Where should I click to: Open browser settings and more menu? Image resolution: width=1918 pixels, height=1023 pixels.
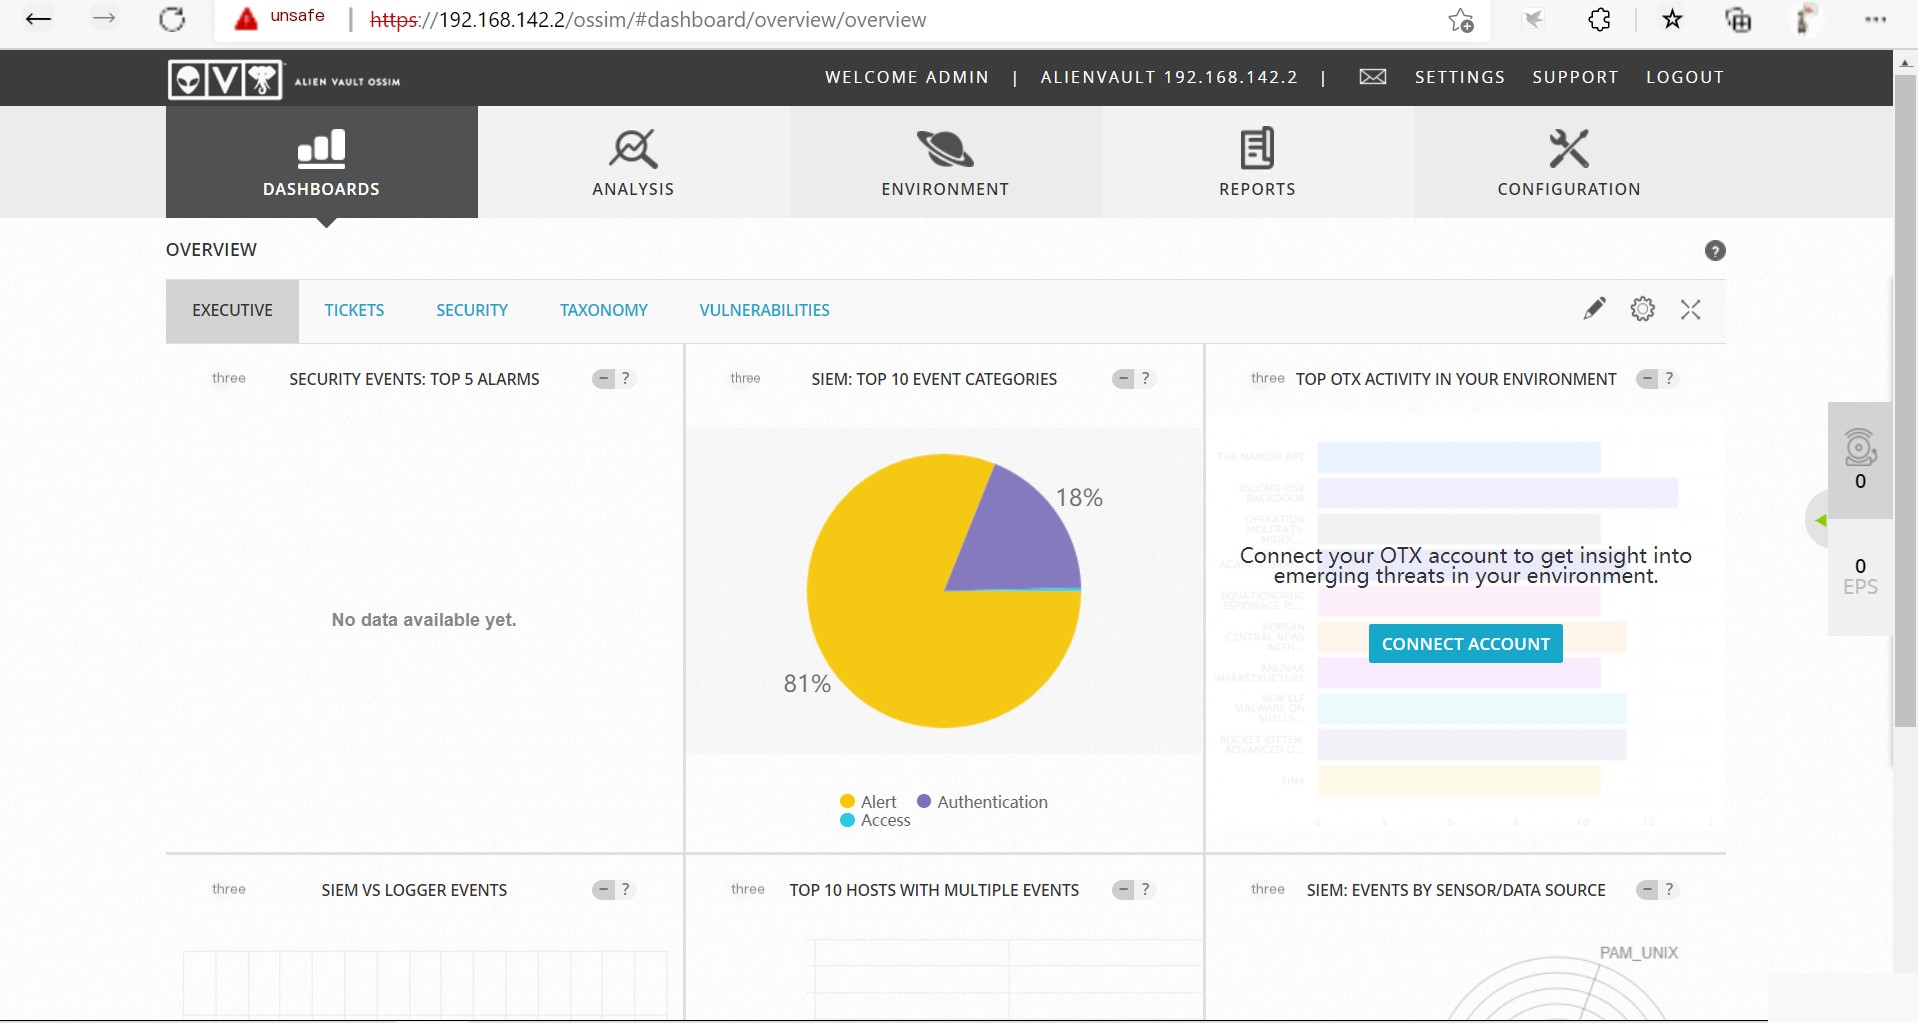pos(1875,19)
